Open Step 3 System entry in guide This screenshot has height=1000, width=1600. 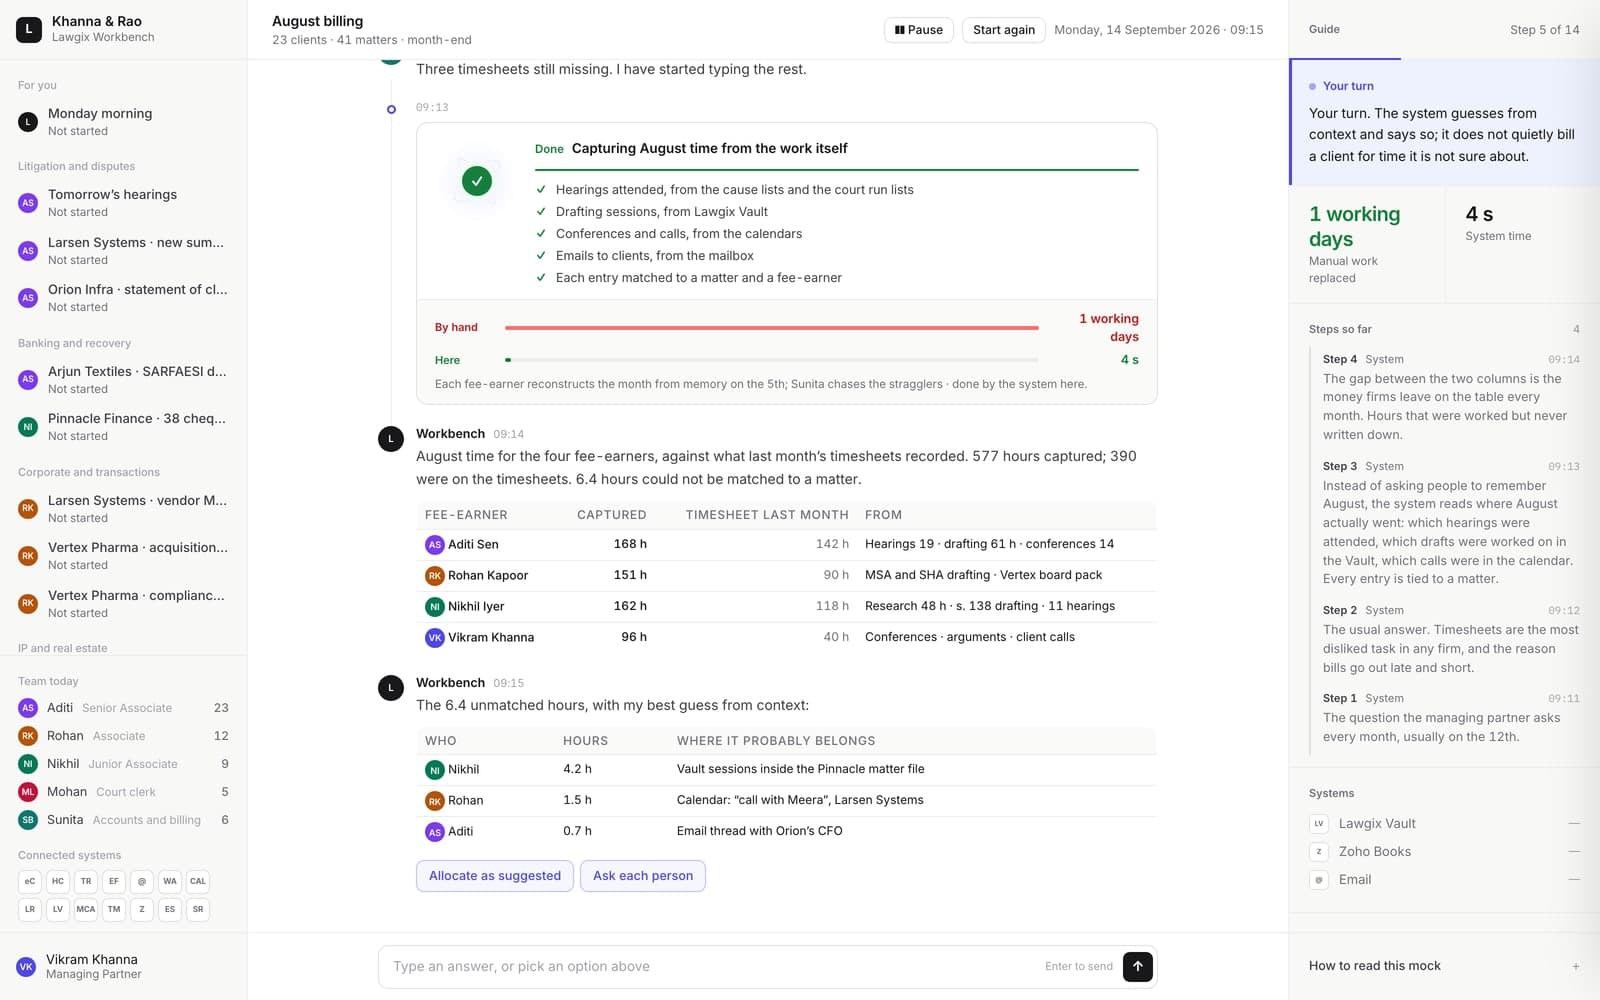coord(1450,522)
